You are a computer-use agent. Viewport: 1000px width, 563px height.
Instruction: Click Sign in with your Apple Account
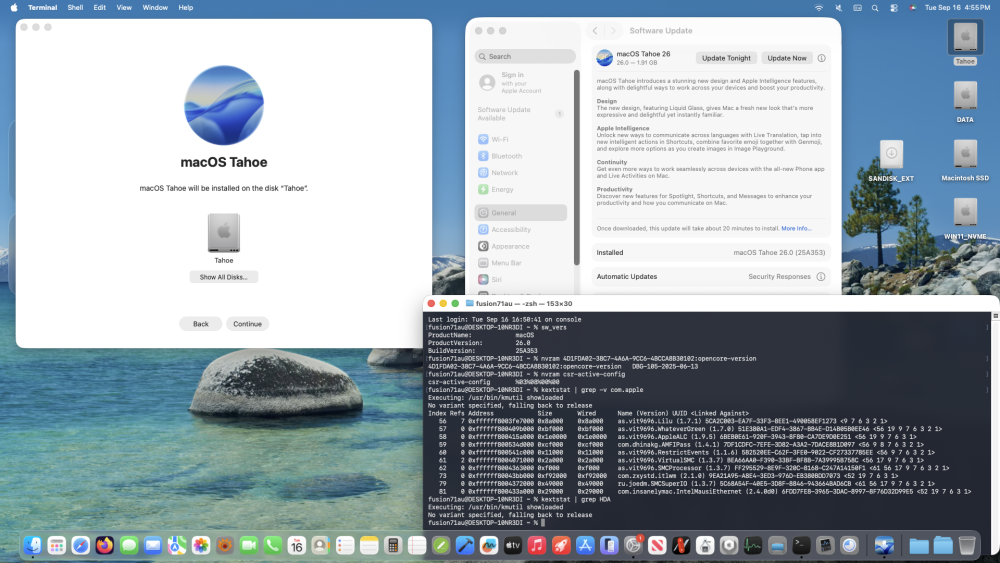[520, 83]
